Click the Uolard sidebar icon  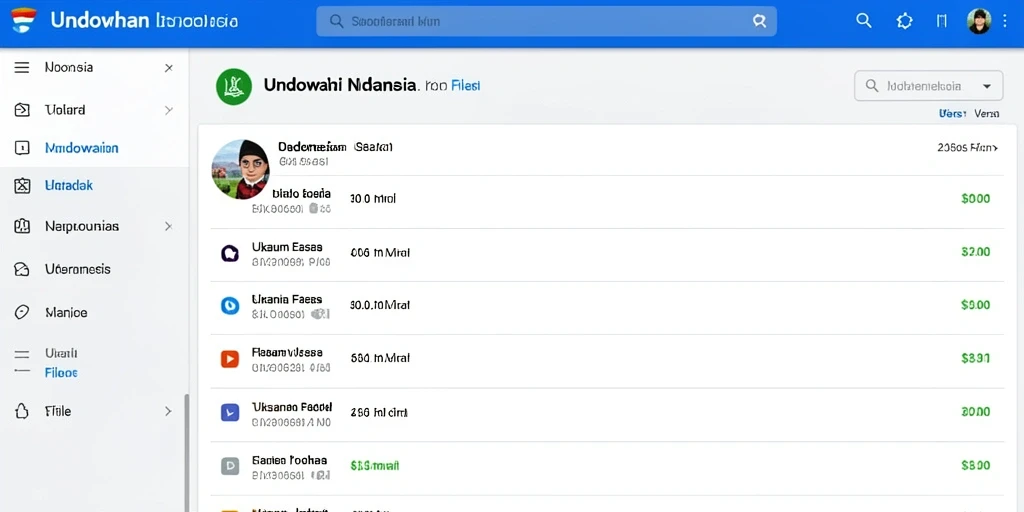click(22, 110)
